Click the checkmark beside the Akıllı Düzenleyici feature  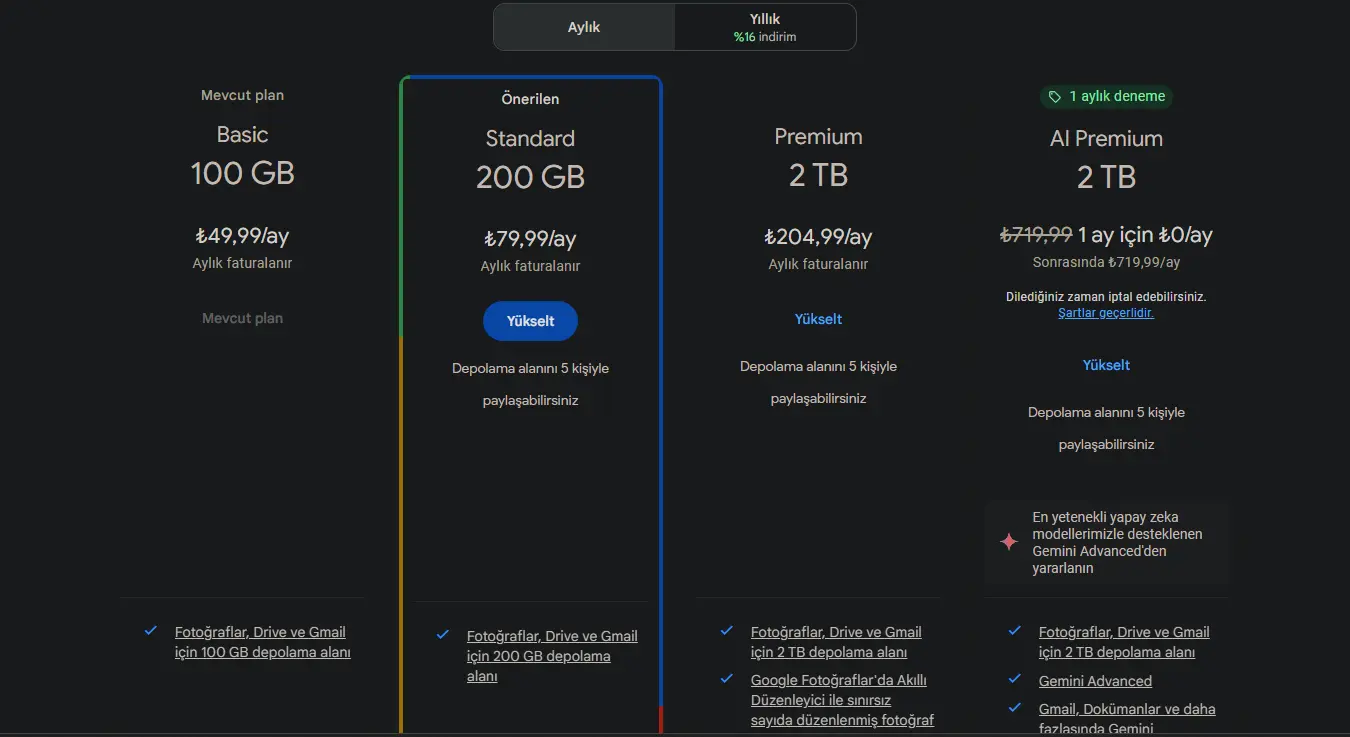pos(726,679)
